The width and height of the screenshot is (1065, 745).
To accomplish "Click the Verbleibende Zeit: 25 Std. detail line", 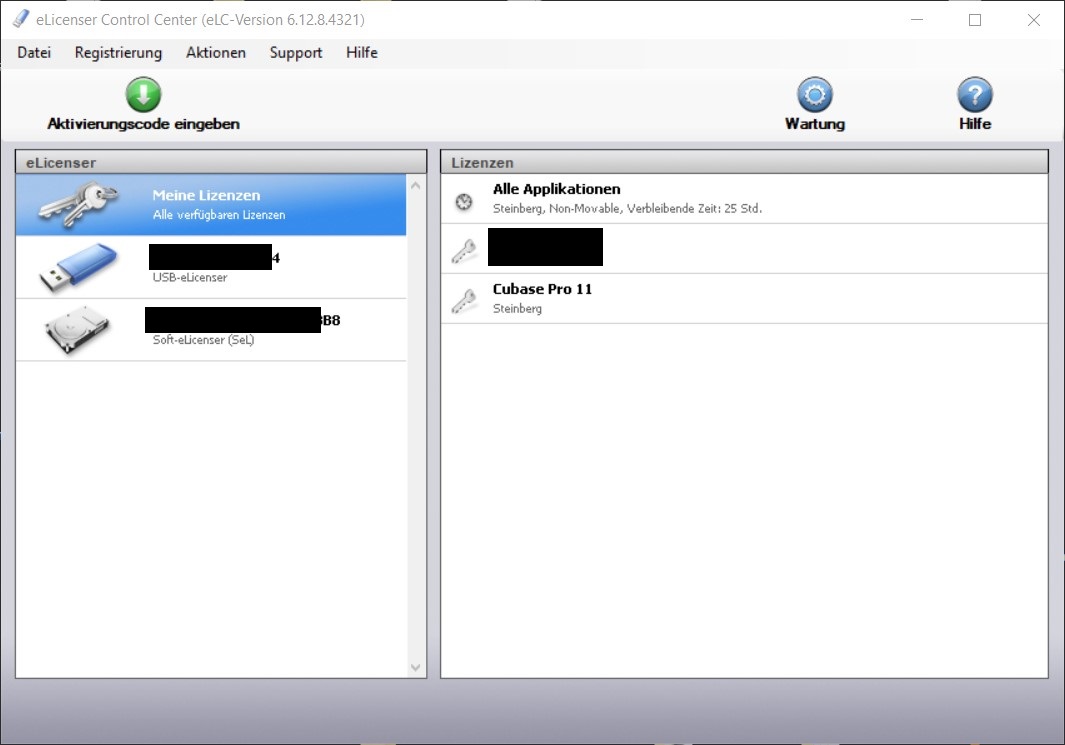I will click(628, 208).
